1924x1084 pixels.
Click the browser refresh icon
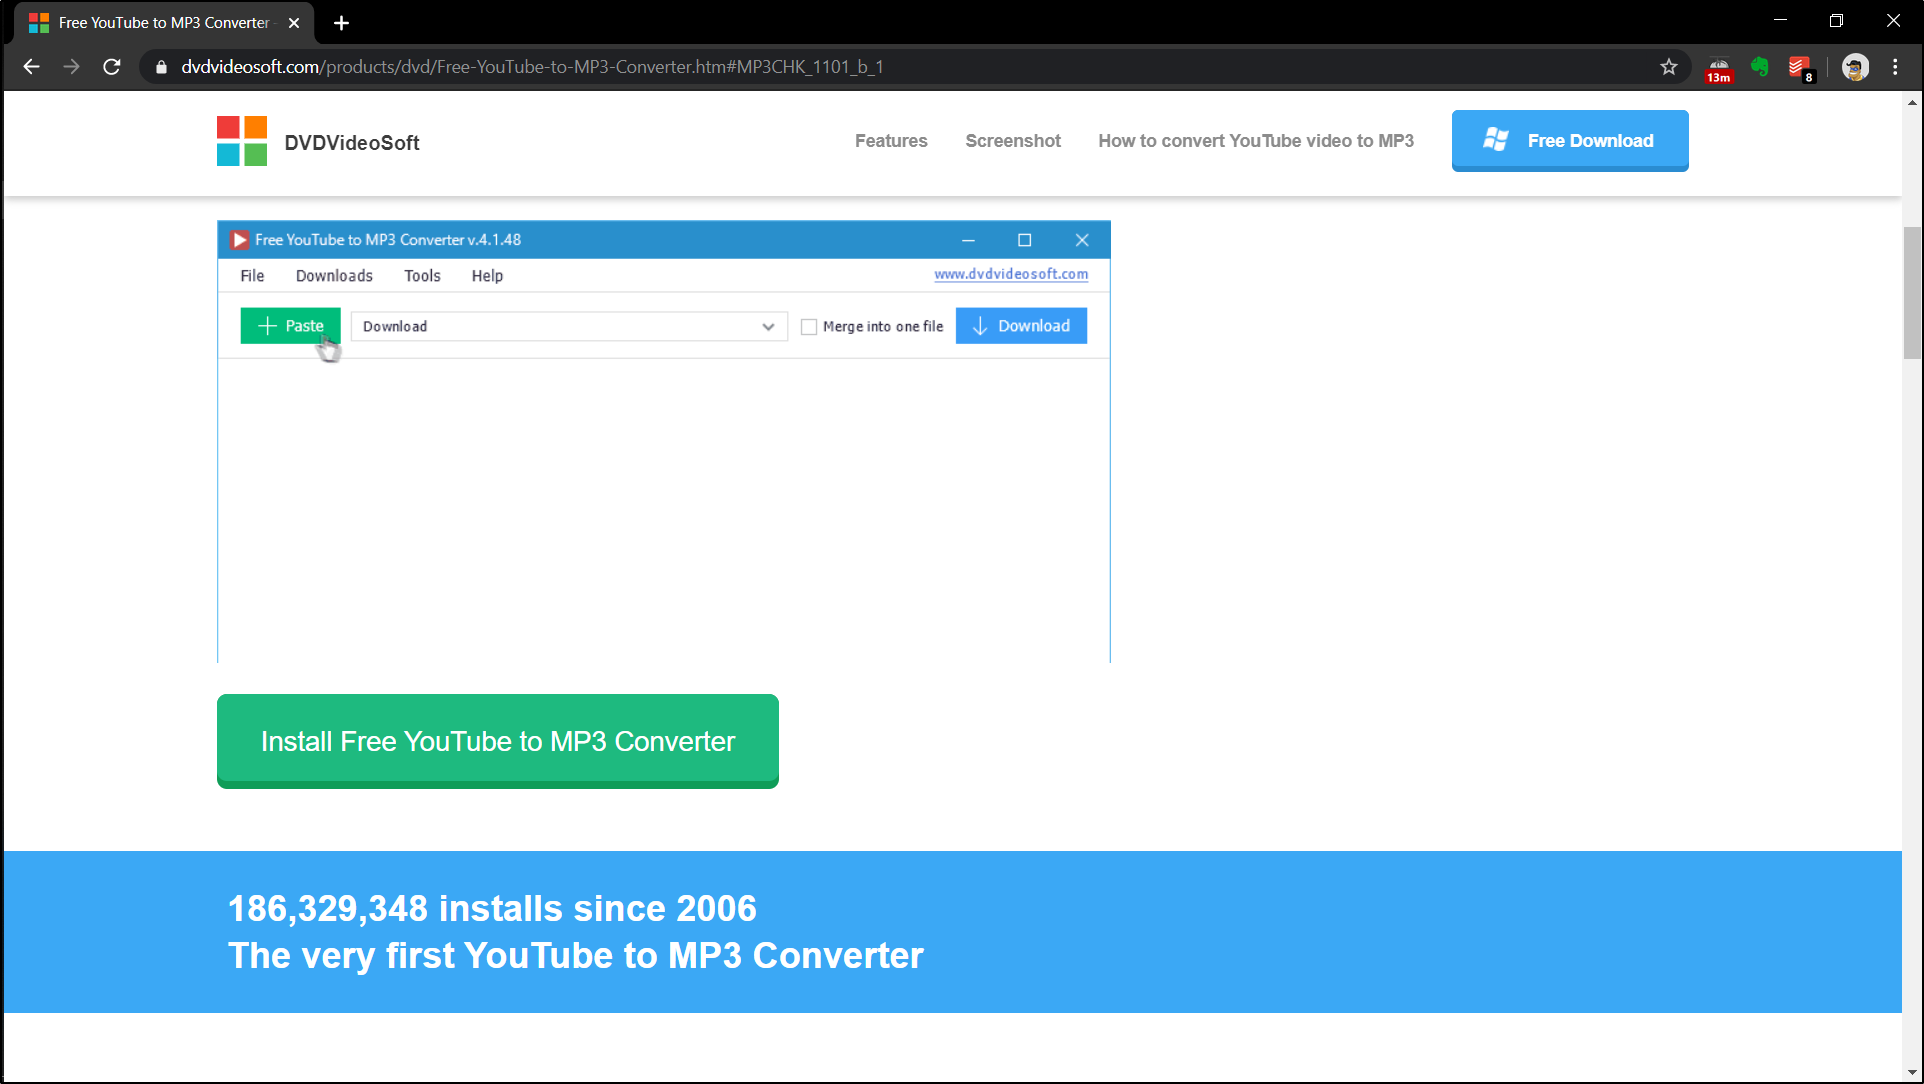[112, 66]
